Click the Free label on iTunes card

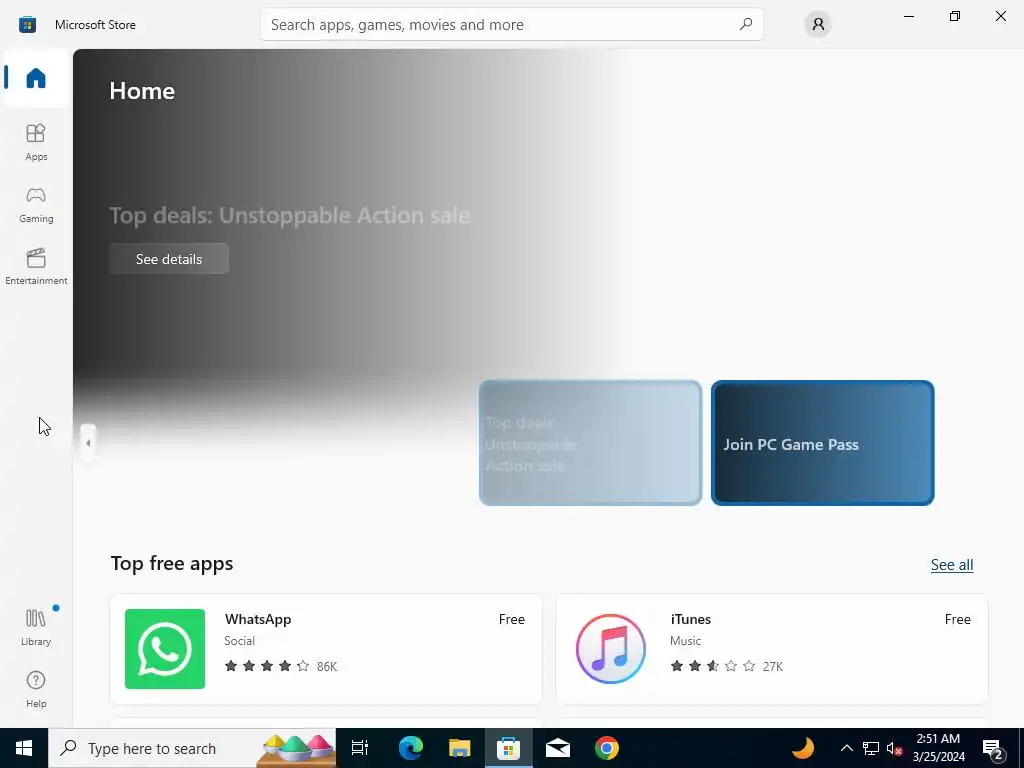957,619
